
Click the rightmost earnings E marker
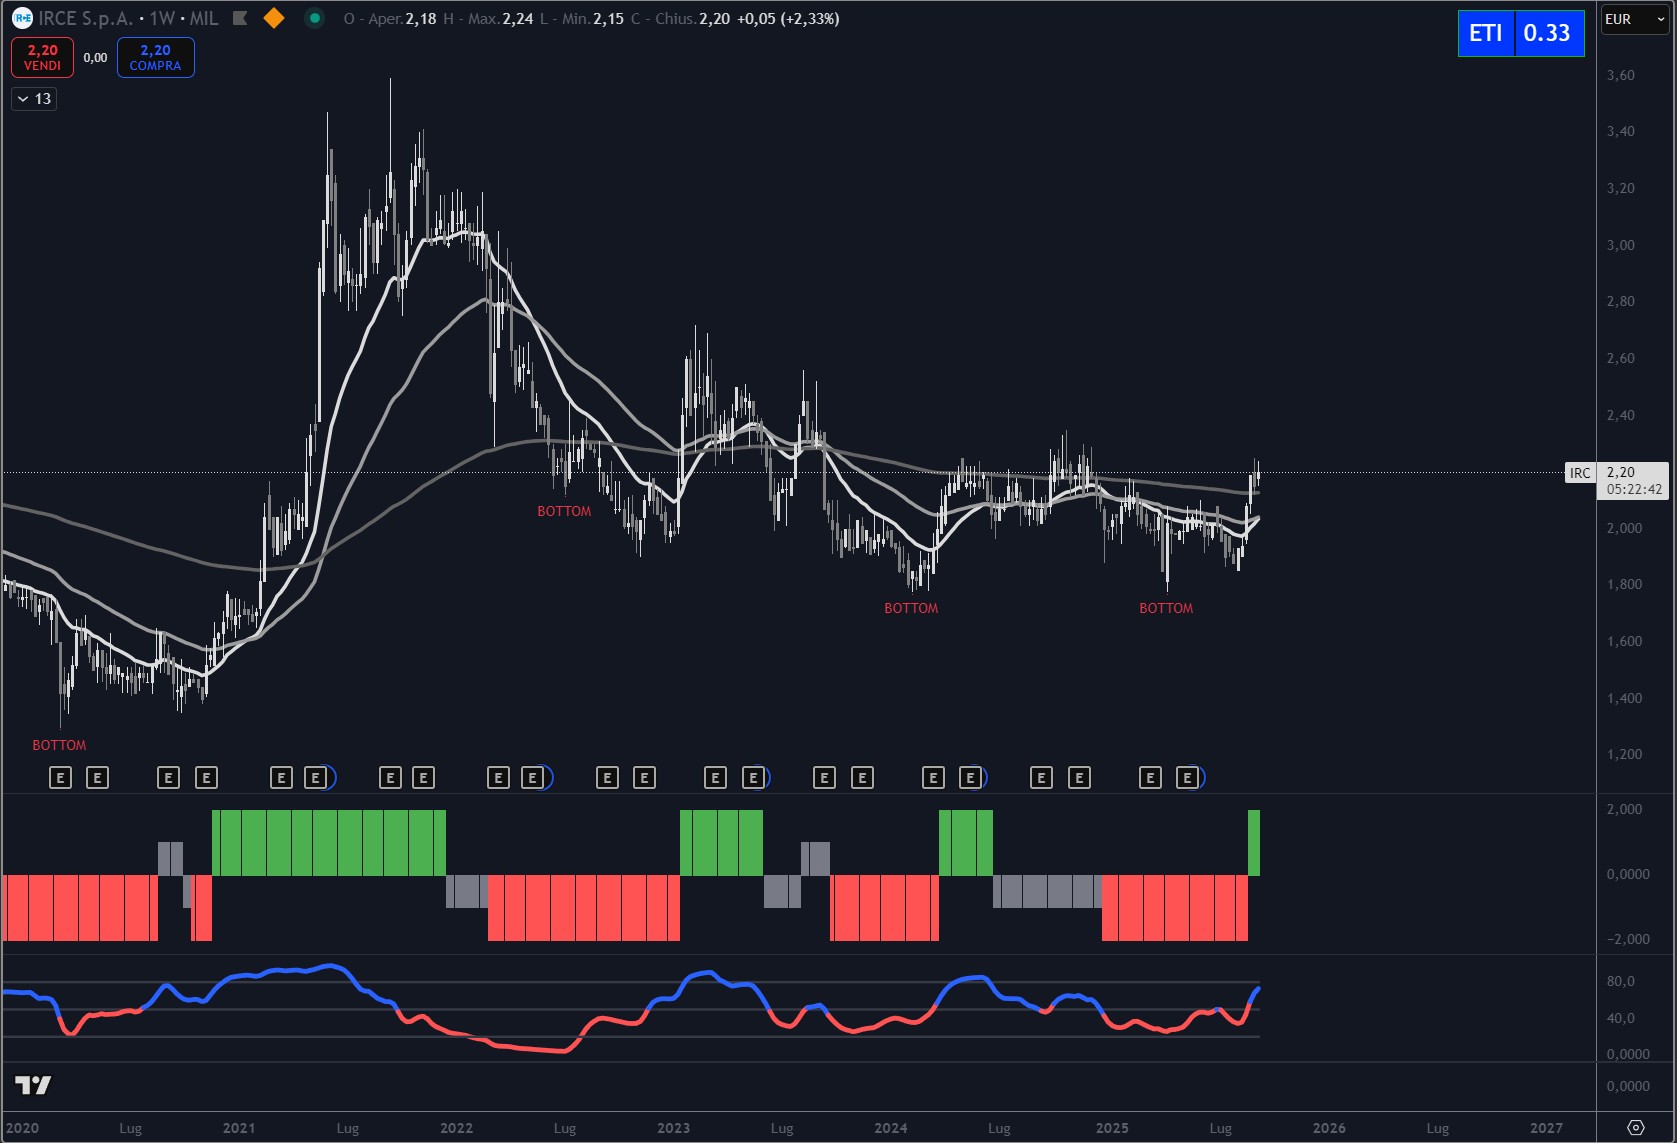click(1188, 778)
